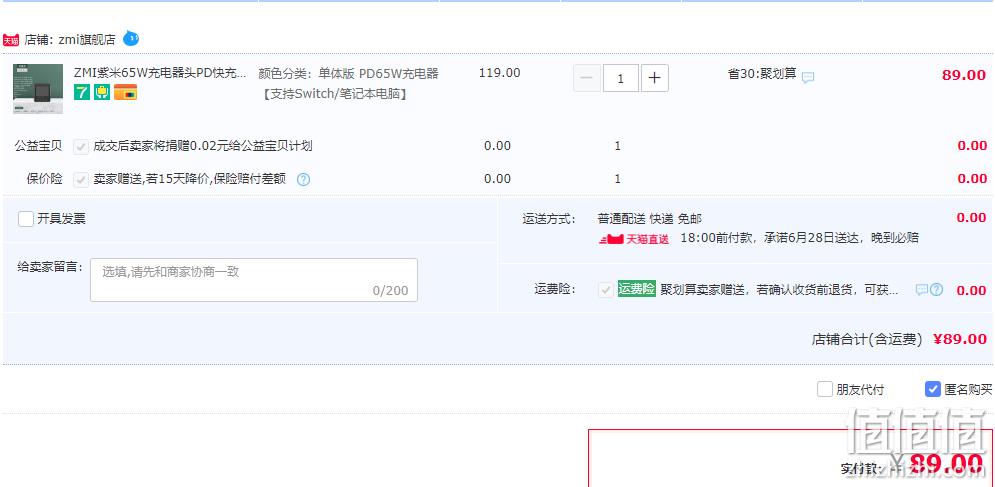This screenshot has height=487, width=995.
Task: Click the question mark icon in 运费险 row
Action: coord(937,290)
